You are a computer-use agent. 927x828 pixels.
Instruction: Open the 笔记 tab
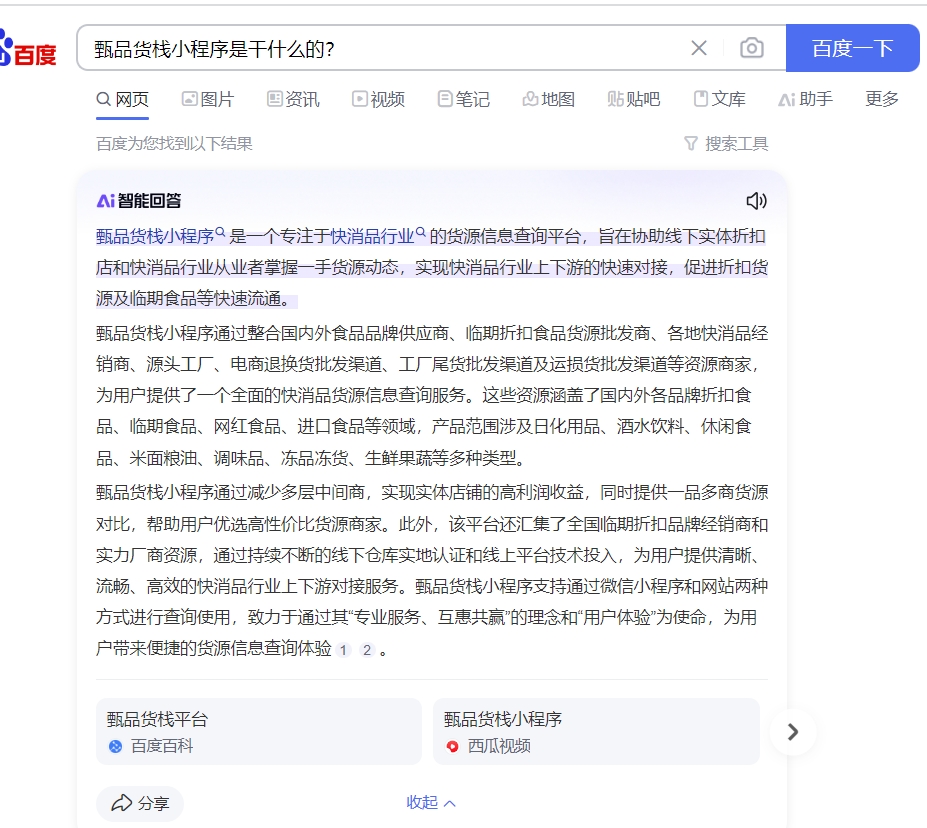[x=464, y=99]
